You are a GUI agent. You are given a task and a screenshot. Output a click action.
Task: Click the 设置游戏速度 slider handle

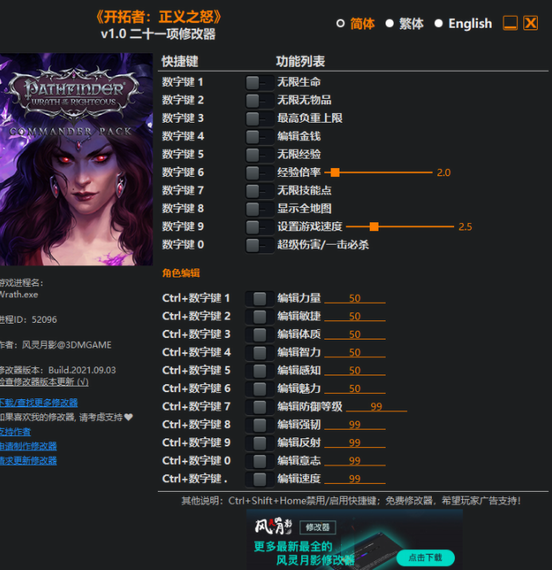tap(374, 227)
